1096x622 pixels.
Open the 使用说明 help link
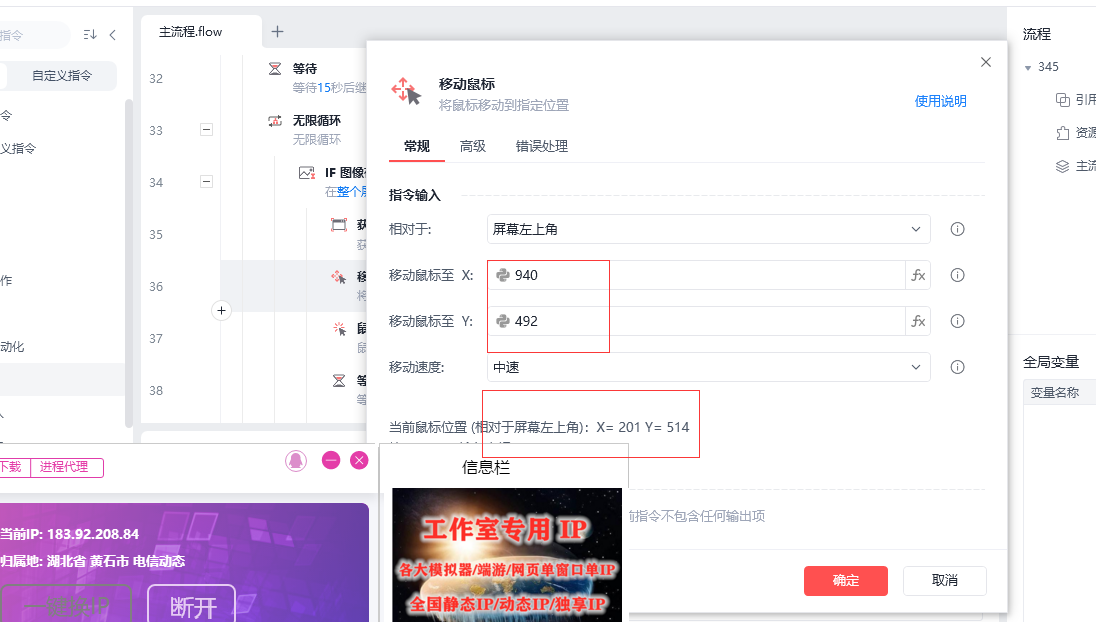click(x=940, y=101)
